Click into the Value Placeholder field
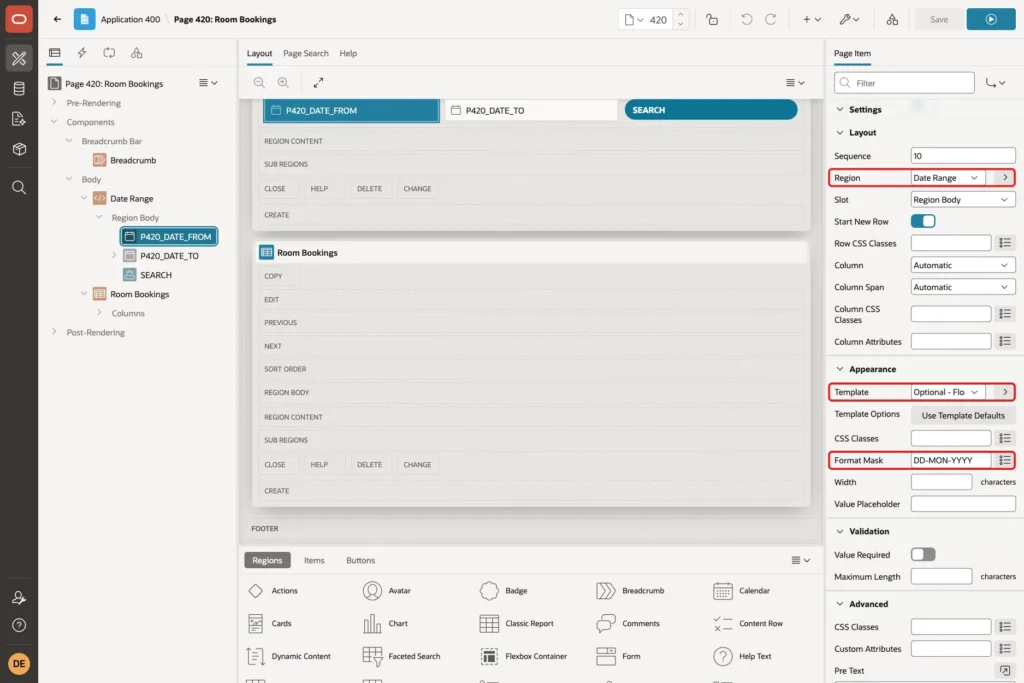The width and height of the screenshot is (1024, 683). point(963,504)
